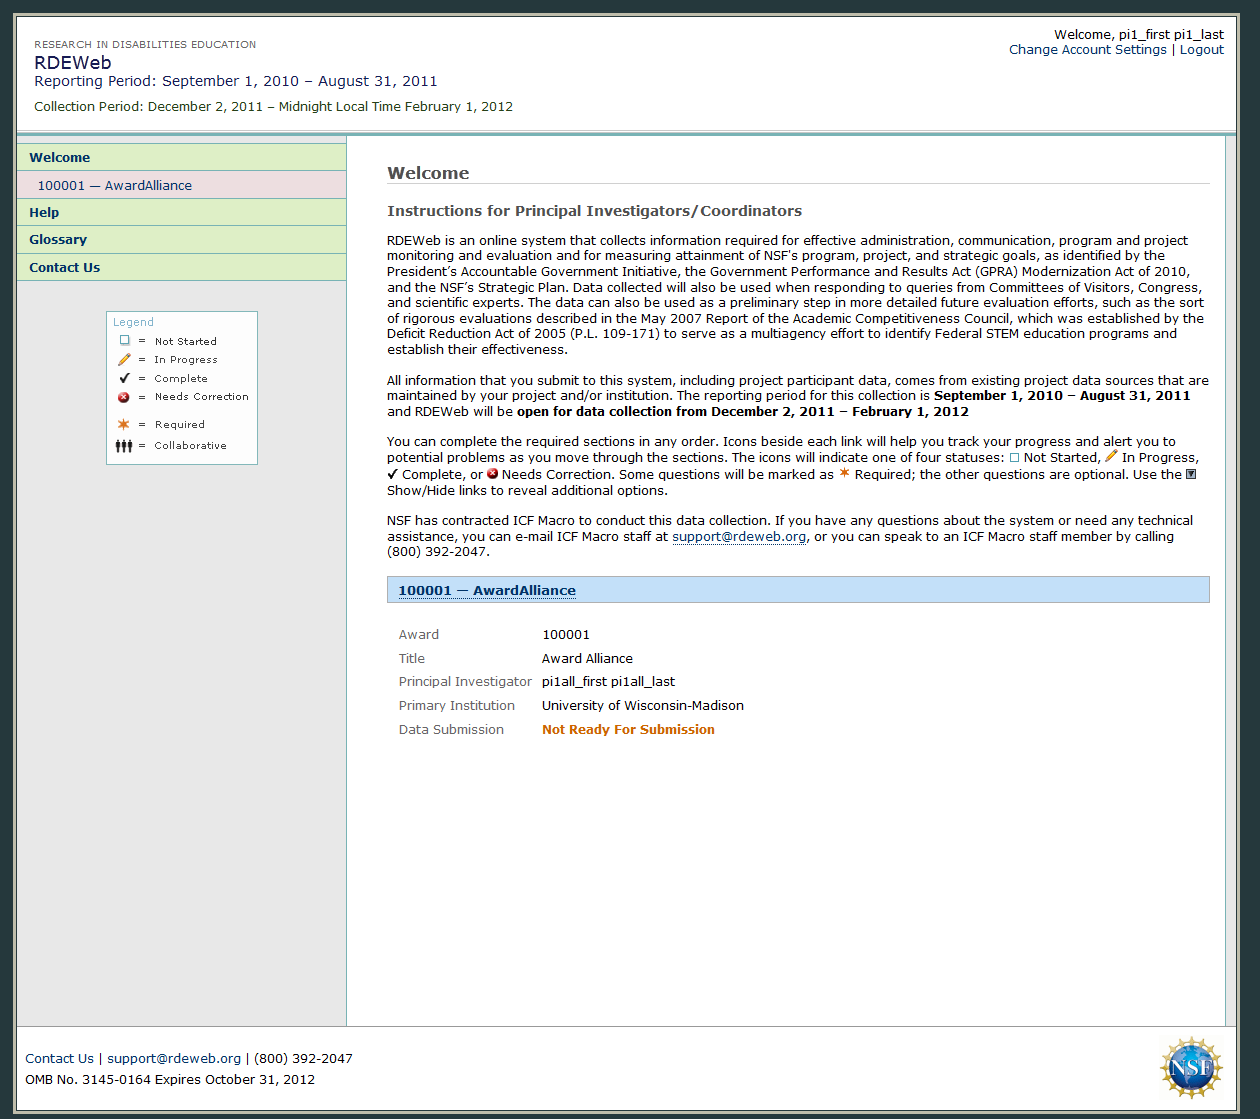Click the orange Required asterisk in Legend
The image size is (1260, 1119).
(124, 424)
